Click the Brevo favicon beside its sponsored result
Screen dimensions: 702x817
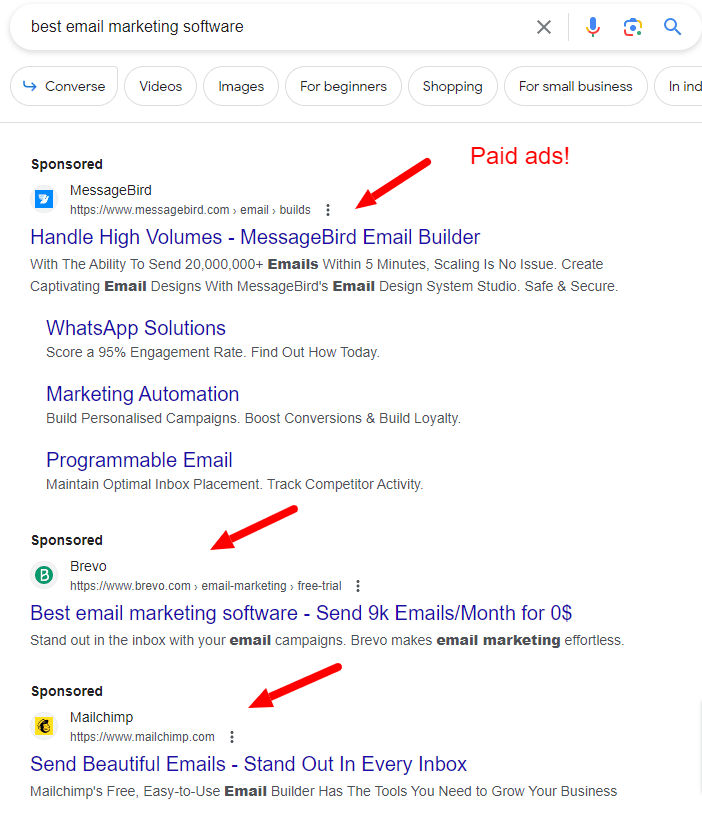pos(44,575)
